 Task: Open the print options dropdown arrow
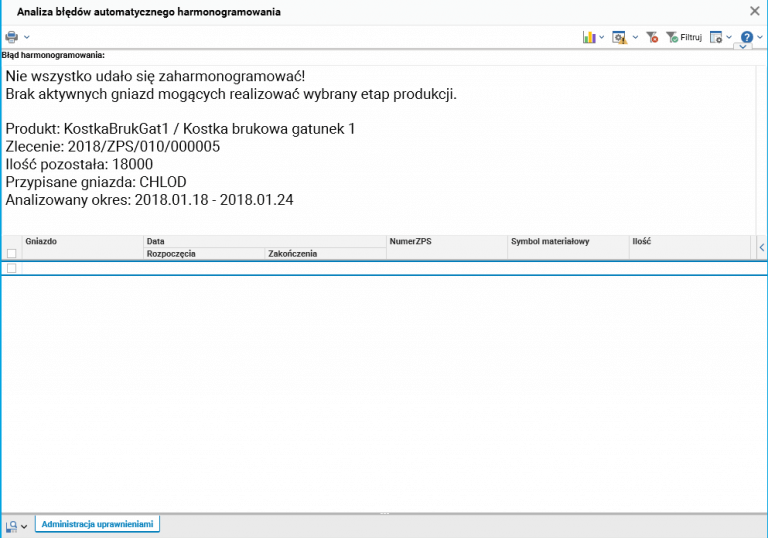pos(27,37)
